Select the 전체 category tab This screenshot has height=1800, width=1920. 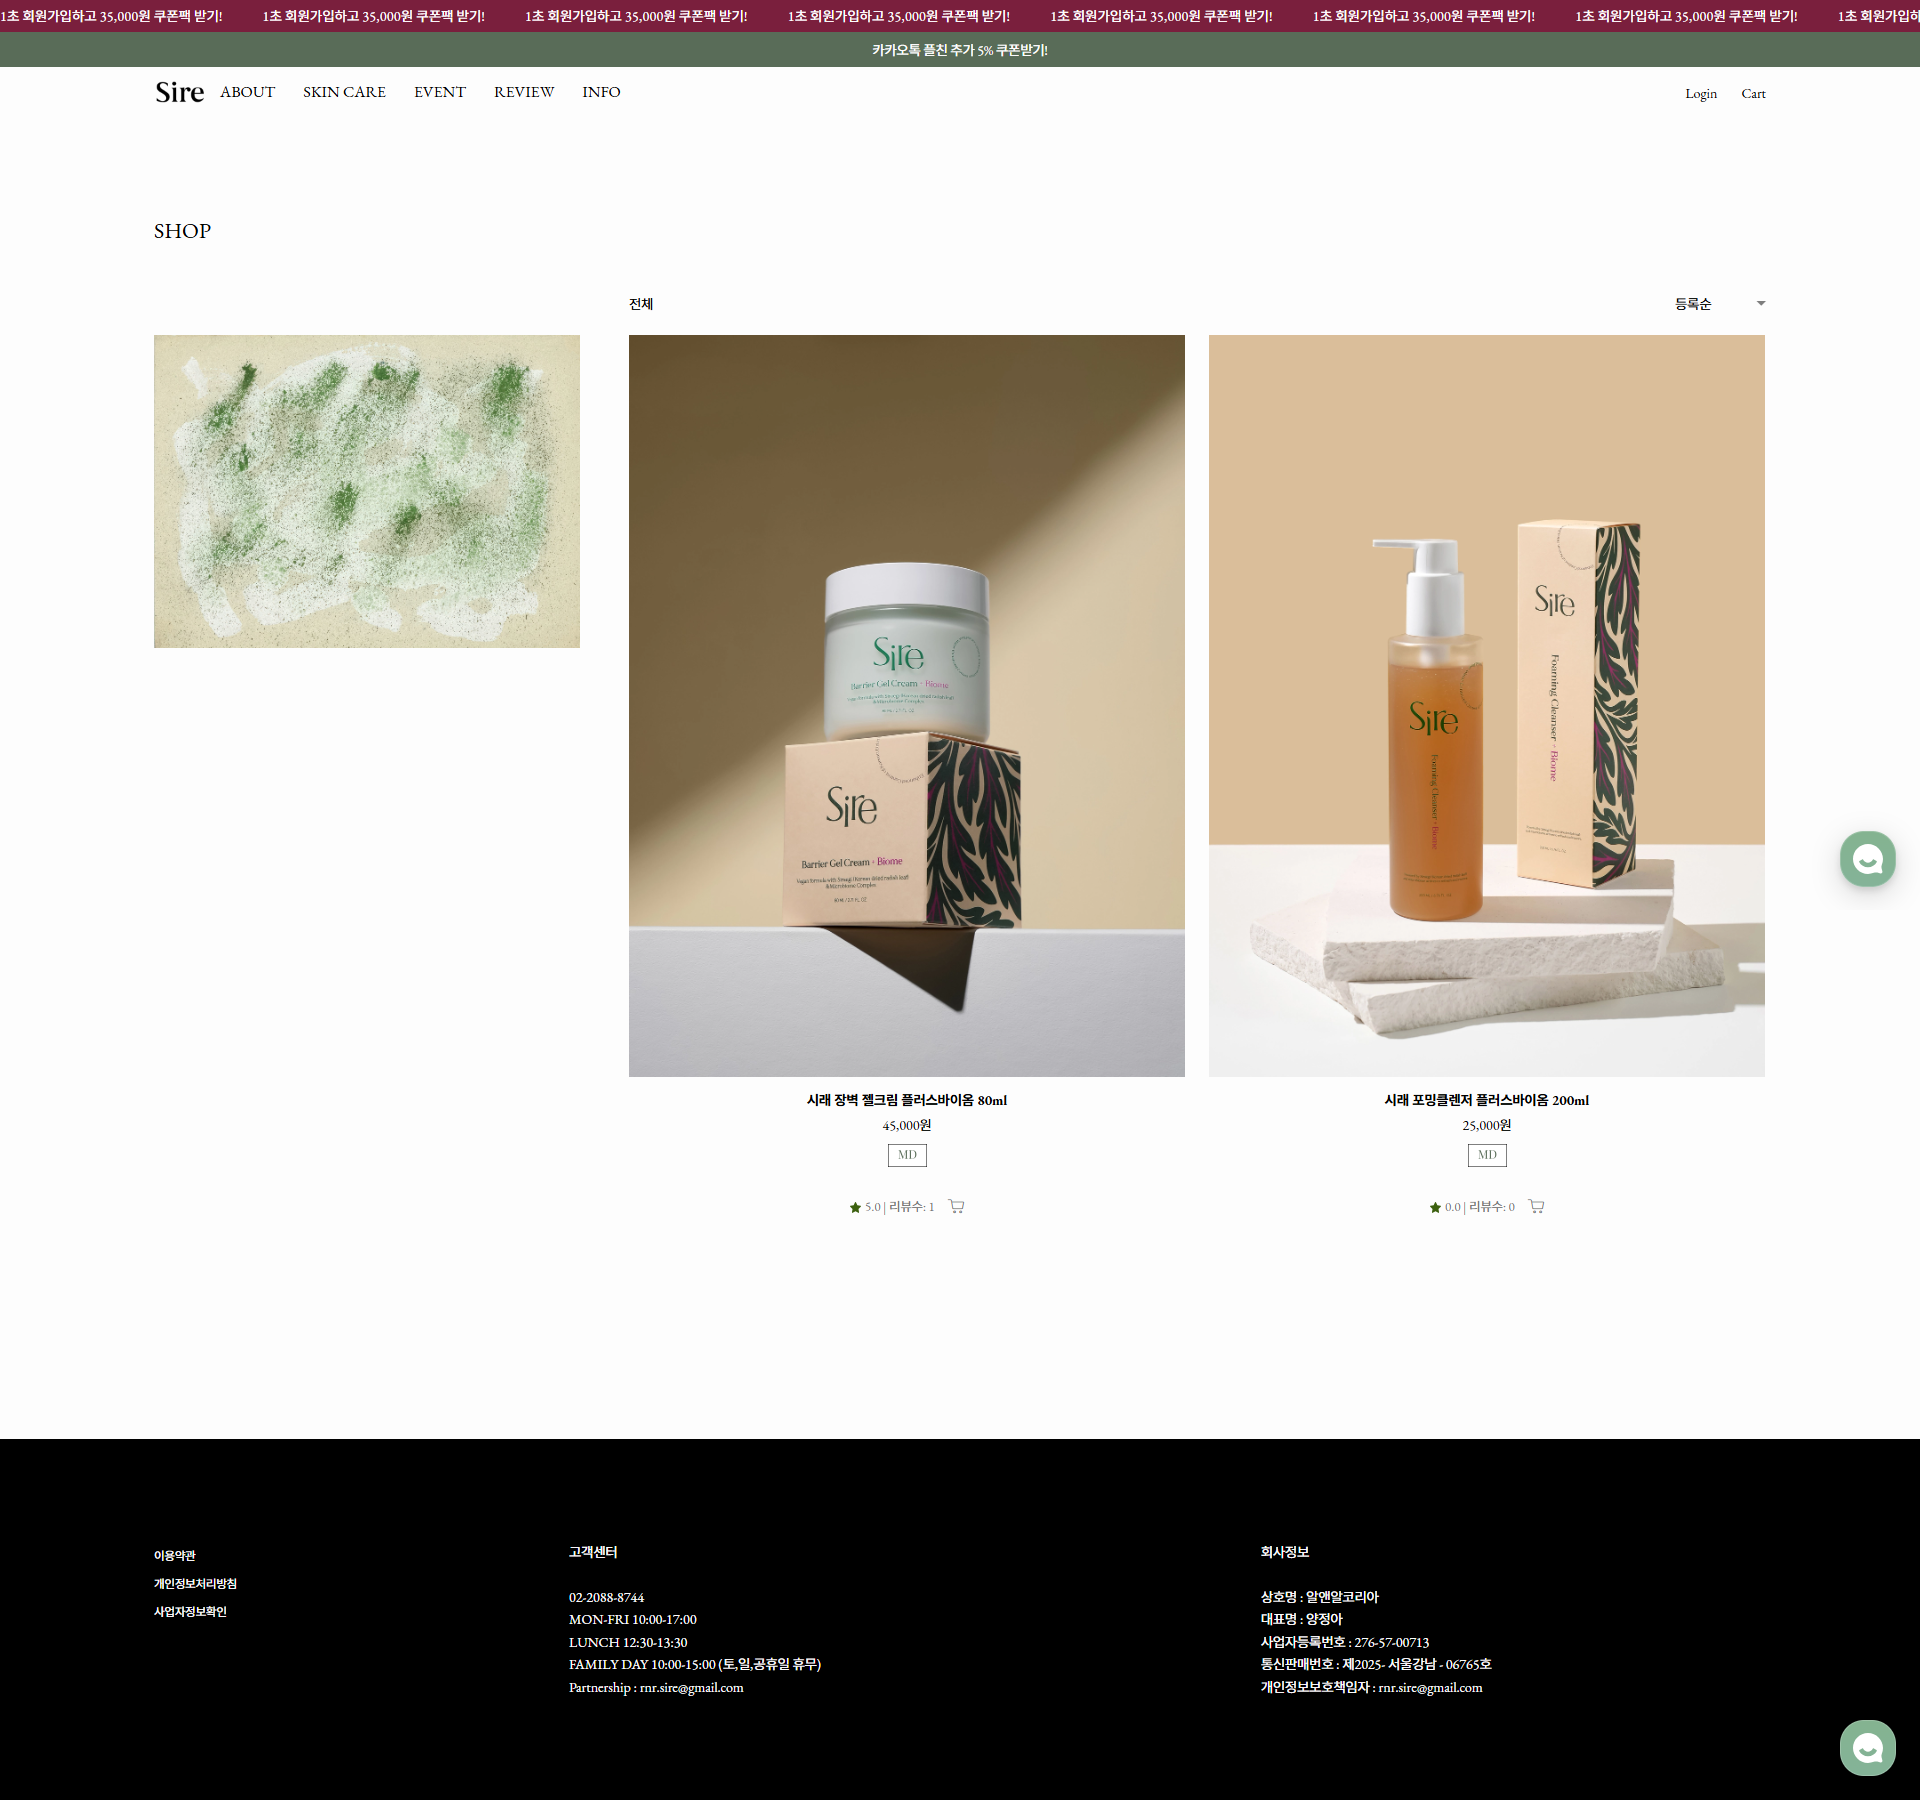(641, 304)
